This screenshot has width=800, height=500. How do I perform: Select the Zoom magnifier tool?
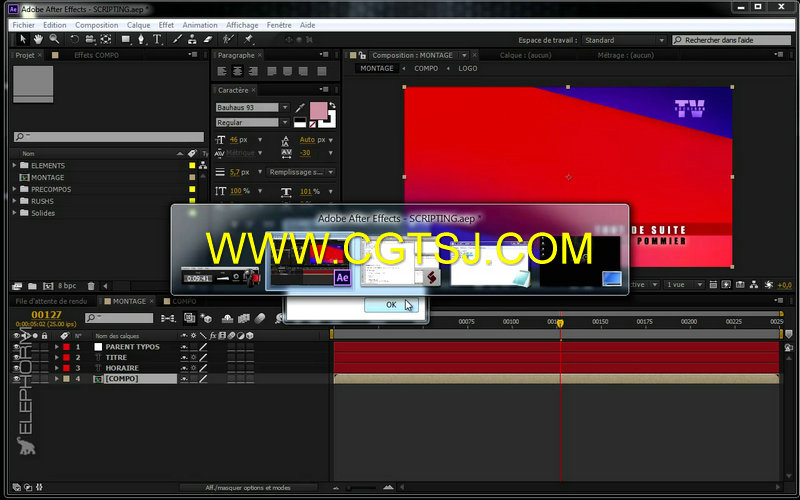(x=54, y=39)
